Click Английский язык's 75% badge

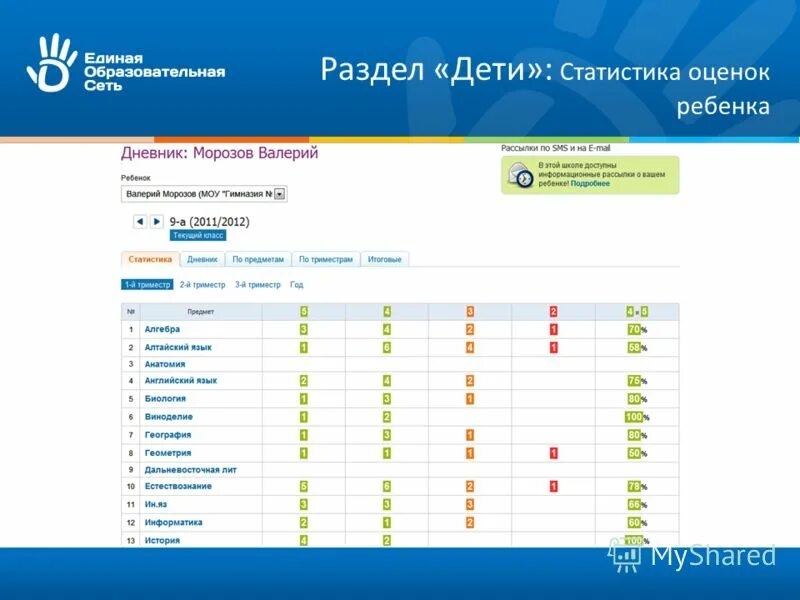[x=634, y=381]
